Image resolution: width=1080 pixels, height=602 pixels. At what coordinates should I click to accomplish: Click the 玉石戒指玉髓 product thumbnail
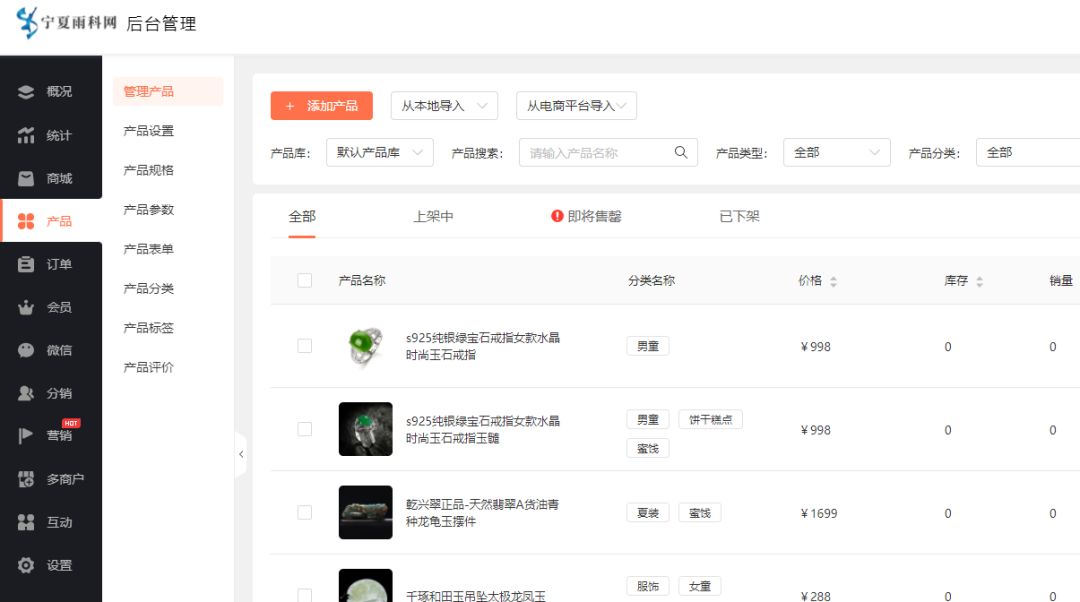coord(366,429)
